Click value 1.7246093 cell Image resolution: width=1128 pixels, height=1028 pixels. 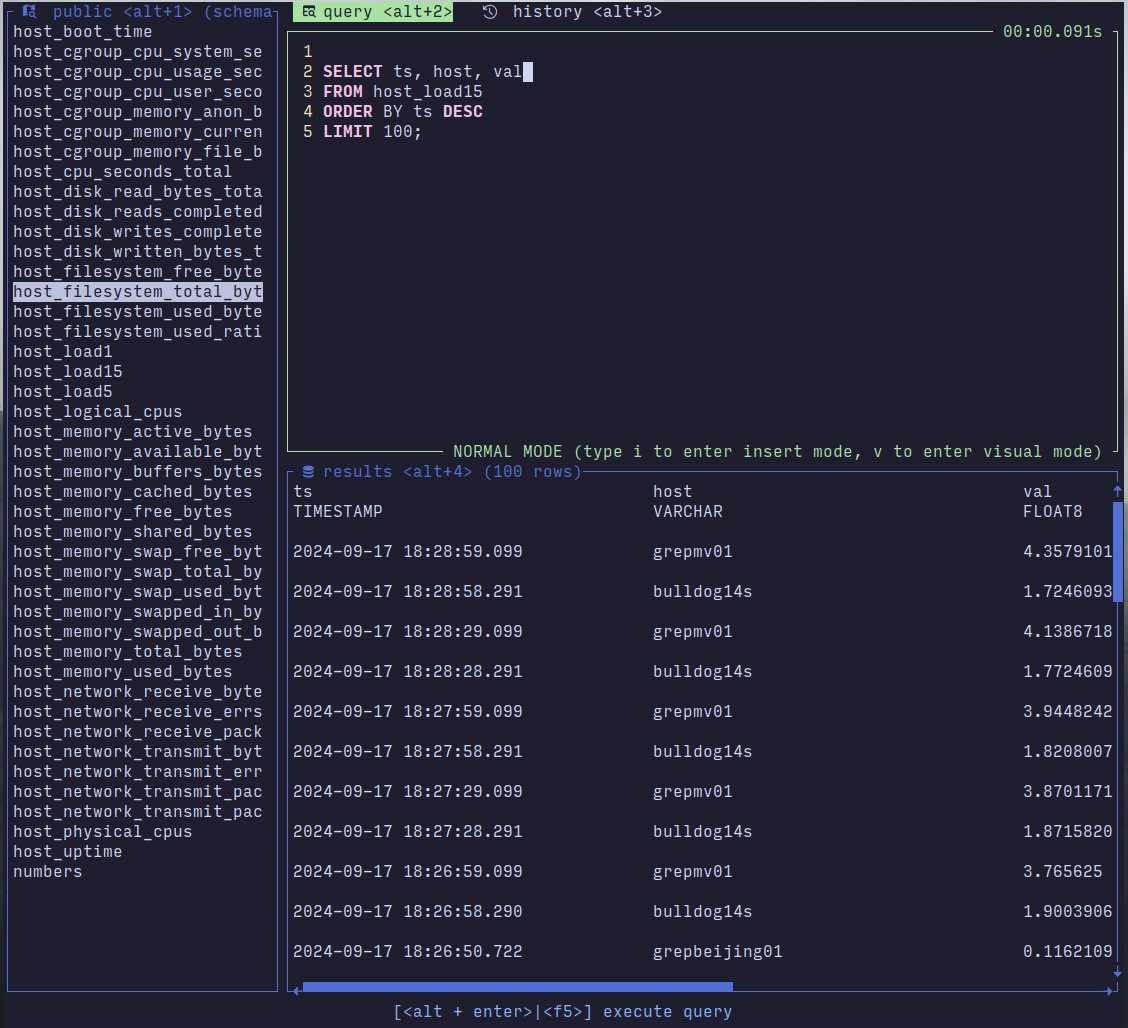click(x=1068, y=592)
